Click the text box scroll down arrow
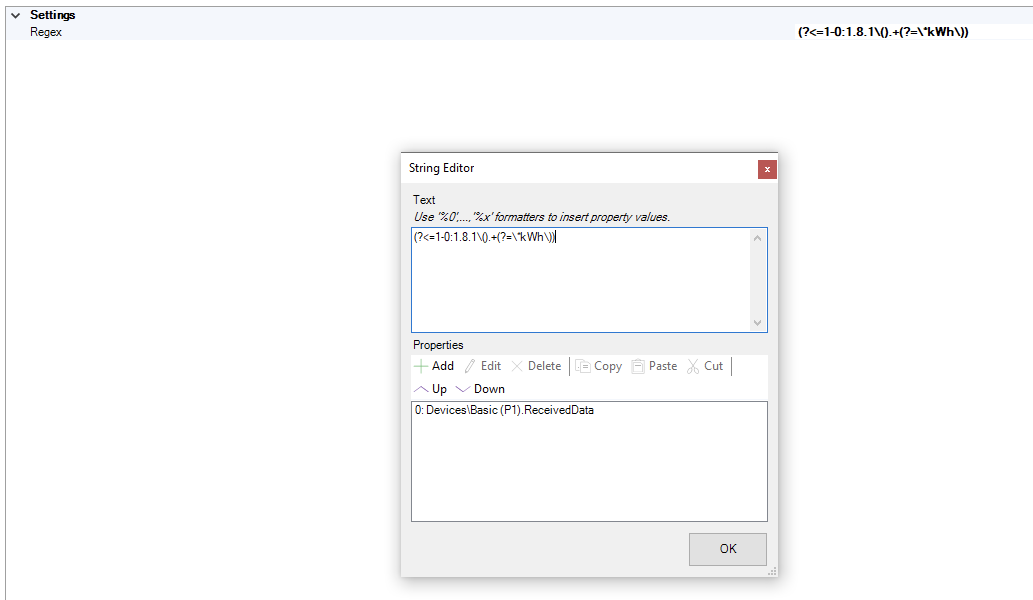The height and width of the screenshot is (600, 1033). click(757, 322)
